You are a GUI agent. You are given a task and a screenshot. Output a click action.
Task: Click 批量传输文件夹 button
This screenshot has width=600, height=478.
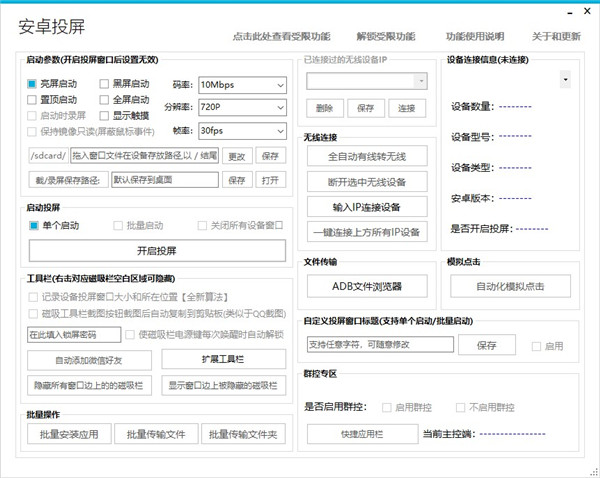(243, 434)
